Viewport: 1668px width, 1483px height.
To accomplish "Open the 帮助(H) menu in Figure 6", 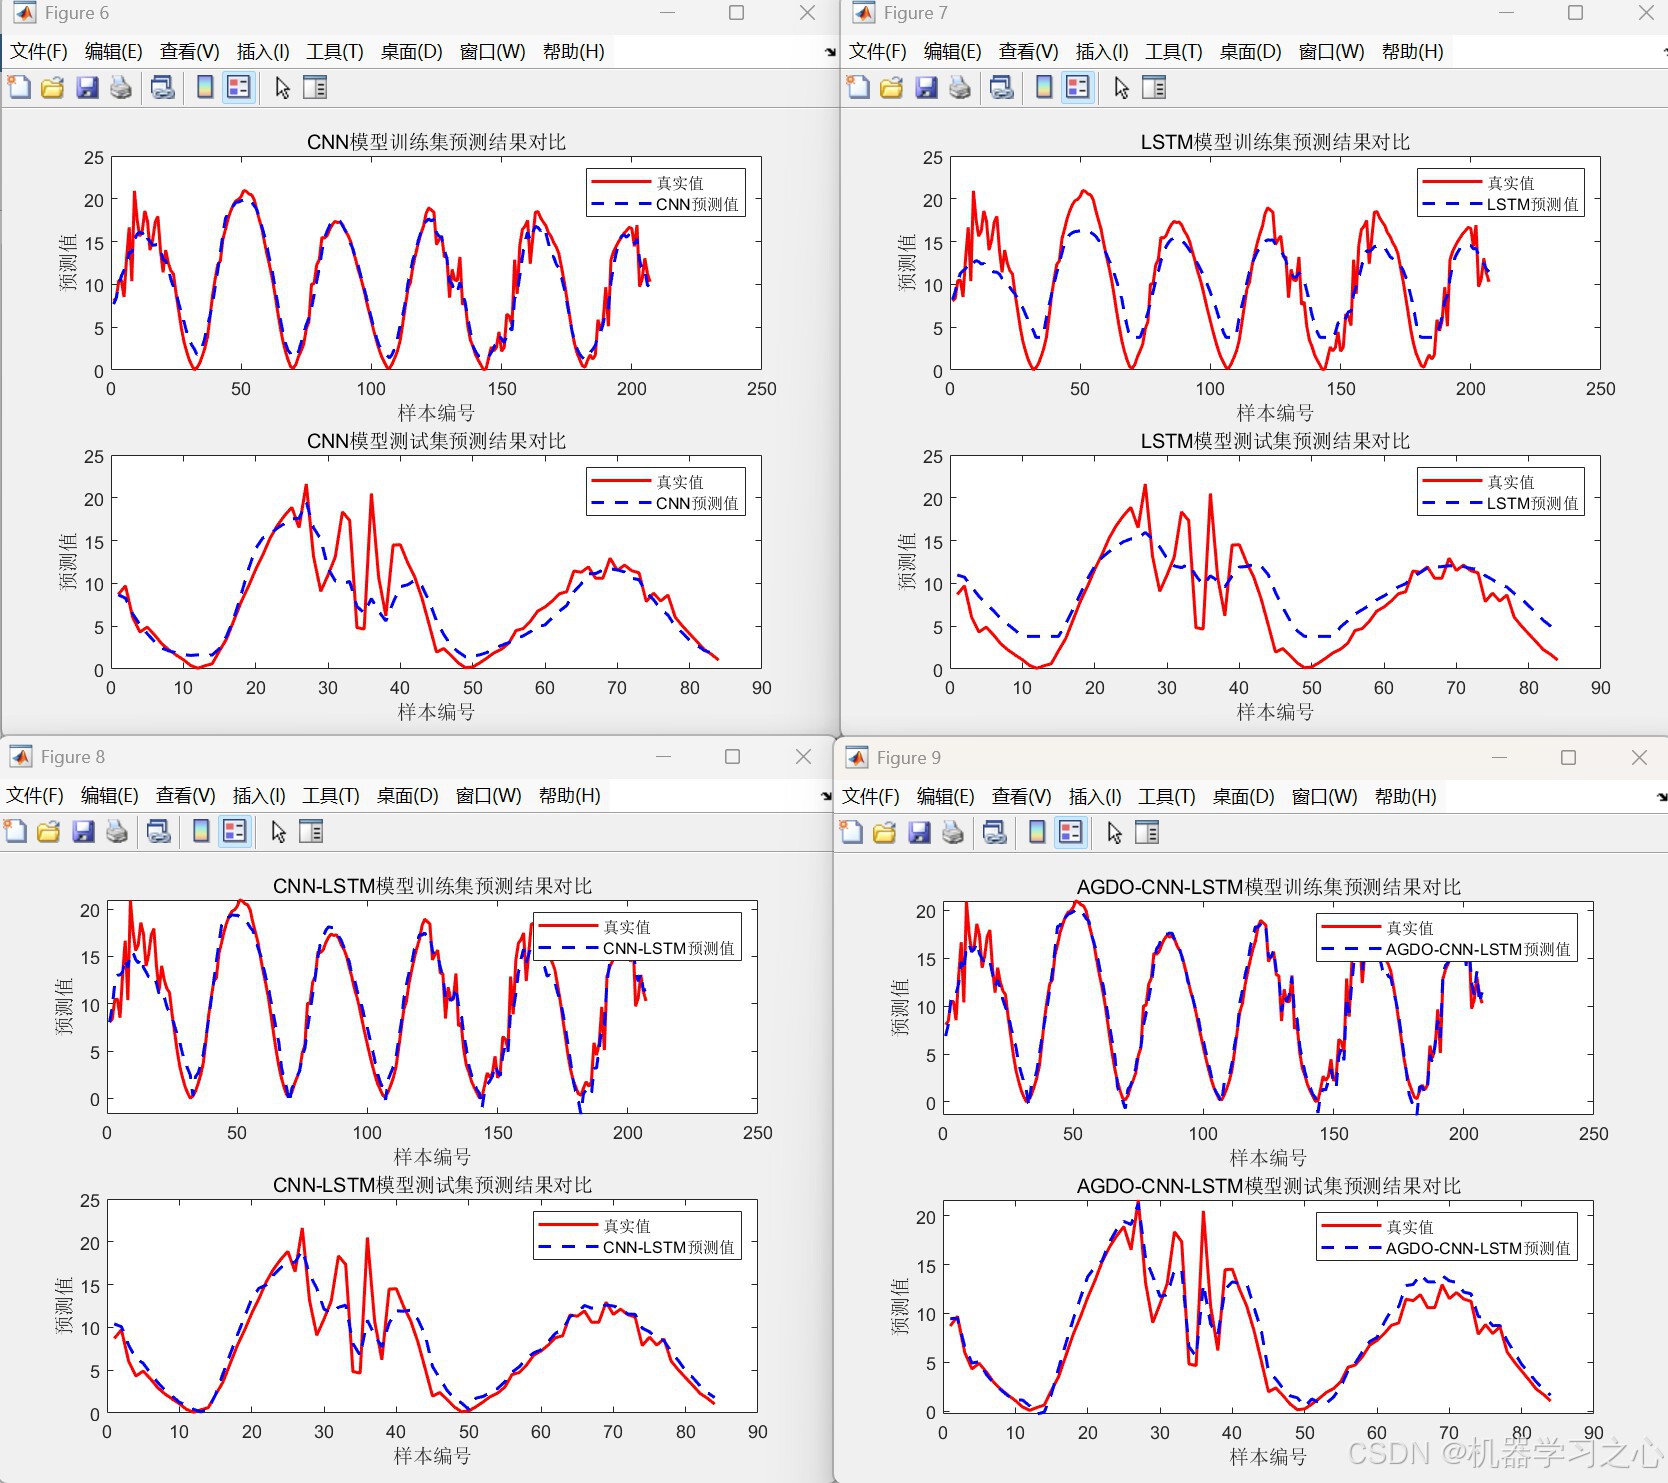I will click(x=574, y=52).
